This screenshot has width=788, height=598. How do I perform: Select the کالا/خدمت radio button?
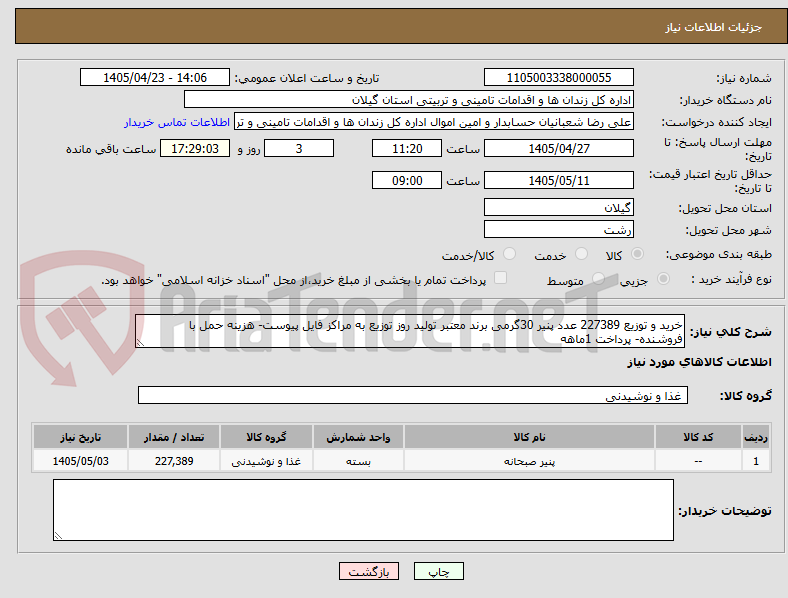tap(510, 254)
